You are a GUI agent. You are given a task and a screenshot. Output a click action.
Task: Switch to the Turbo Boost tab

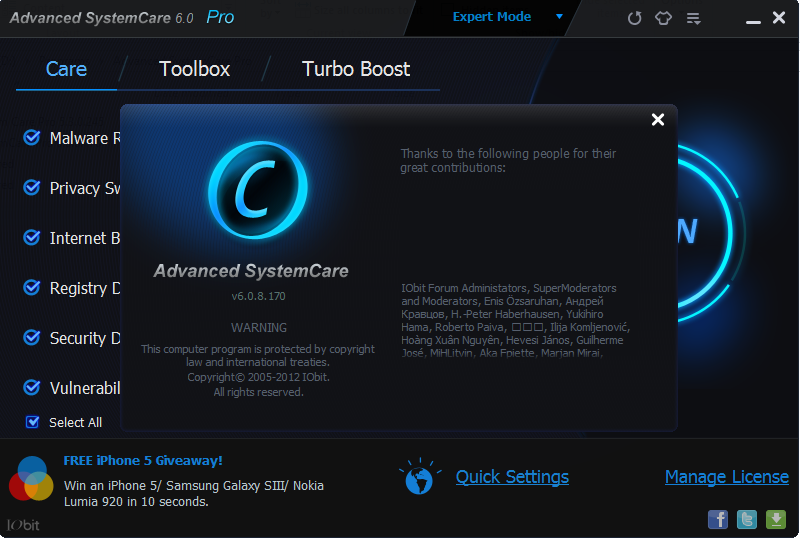click(356, 69)
